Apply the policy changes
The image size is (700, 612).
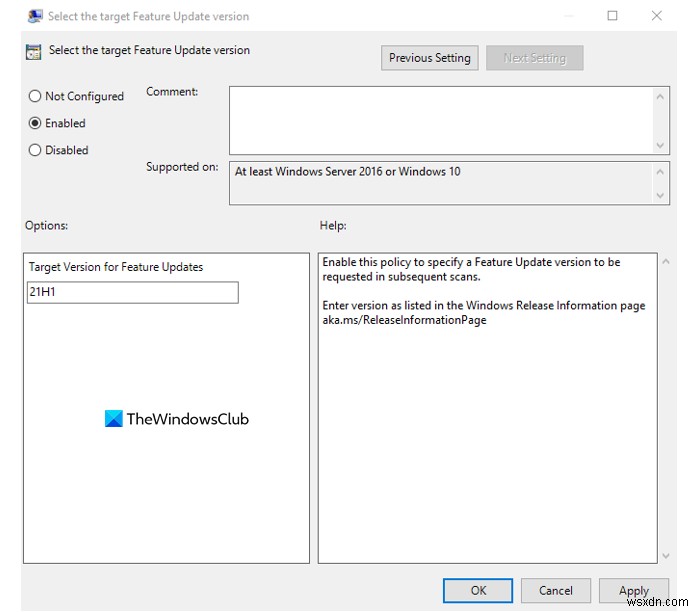(x=633, y=591)
